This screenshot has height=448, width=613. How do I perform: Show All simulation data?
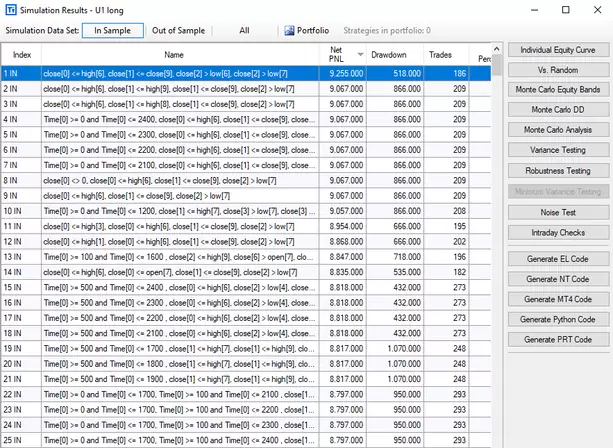pos(244,30)
